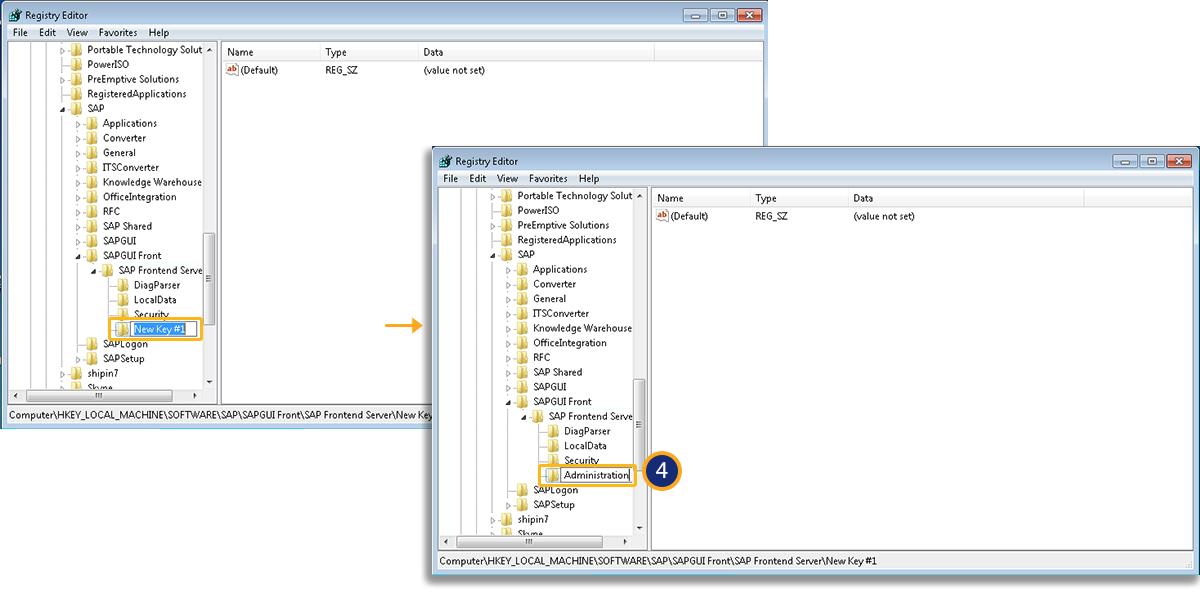Click the Administration key name edit field
The image size is (1200, 594).
tap(596, 476)
